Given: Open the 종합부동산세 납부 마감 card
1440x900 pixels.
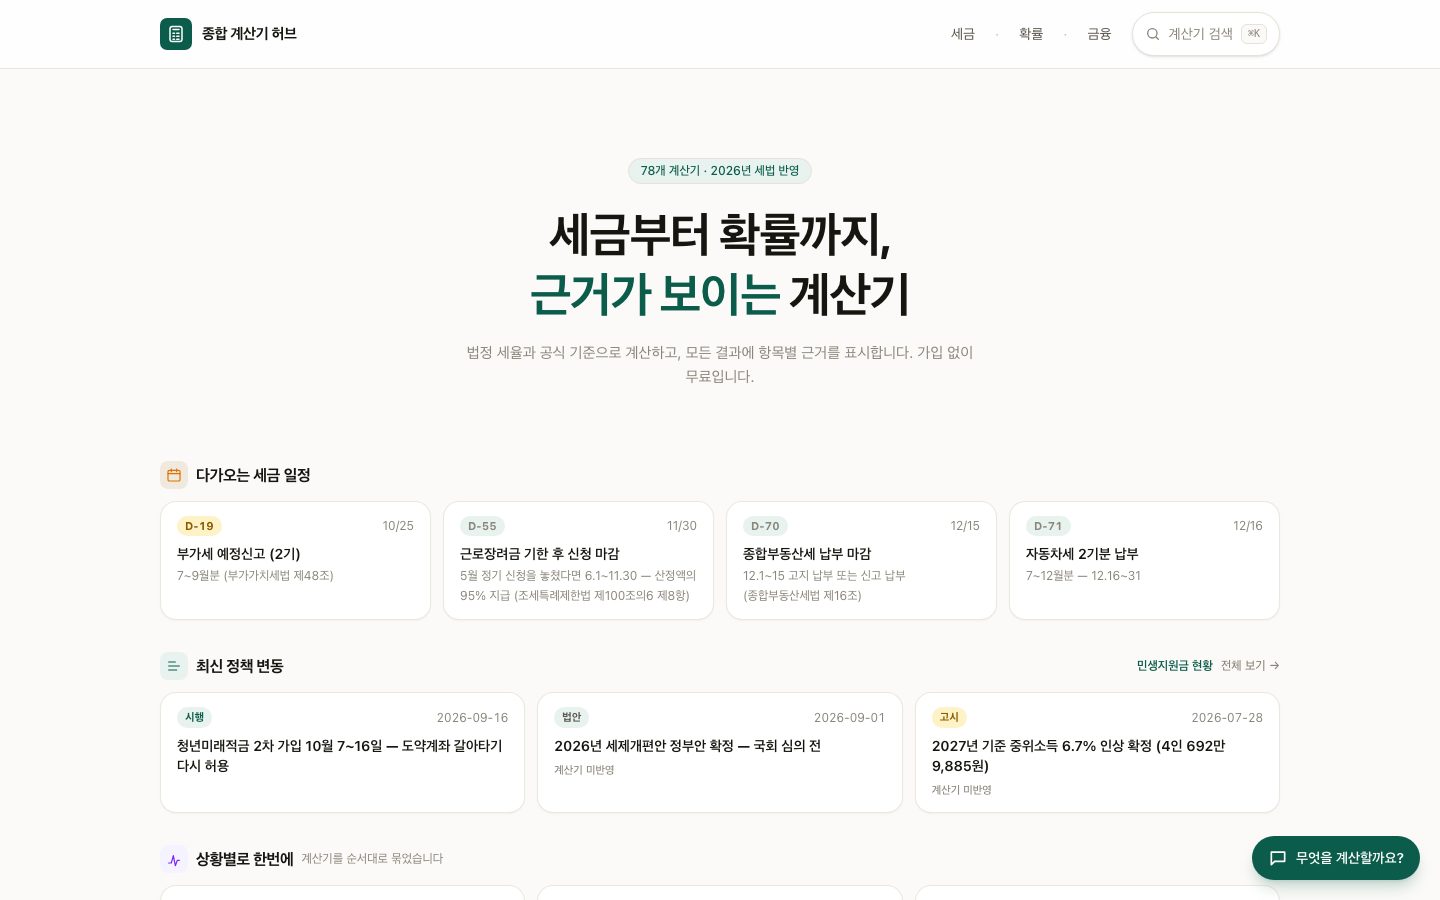Looking at the screenshot, I should [x=861, y=560].
